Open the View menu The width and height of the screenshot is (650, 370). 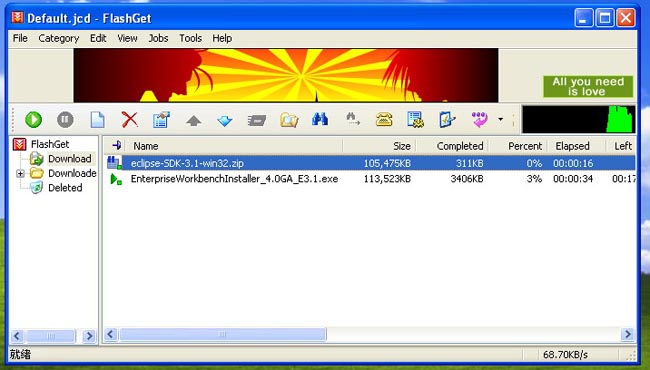pos(127,38)
